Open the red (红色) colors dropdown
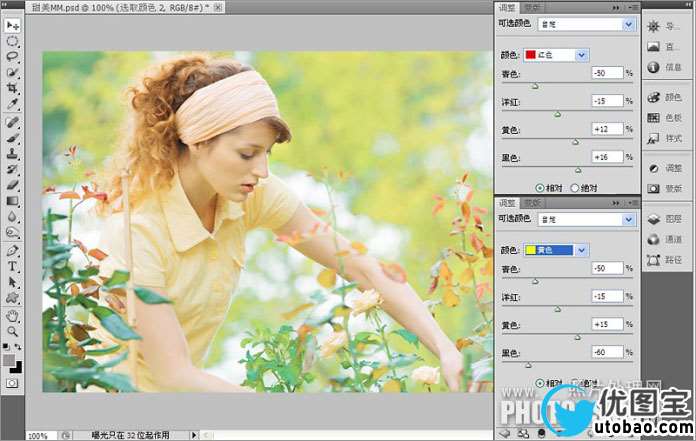This screenshot has height=441, width=696. click(582, 55)
